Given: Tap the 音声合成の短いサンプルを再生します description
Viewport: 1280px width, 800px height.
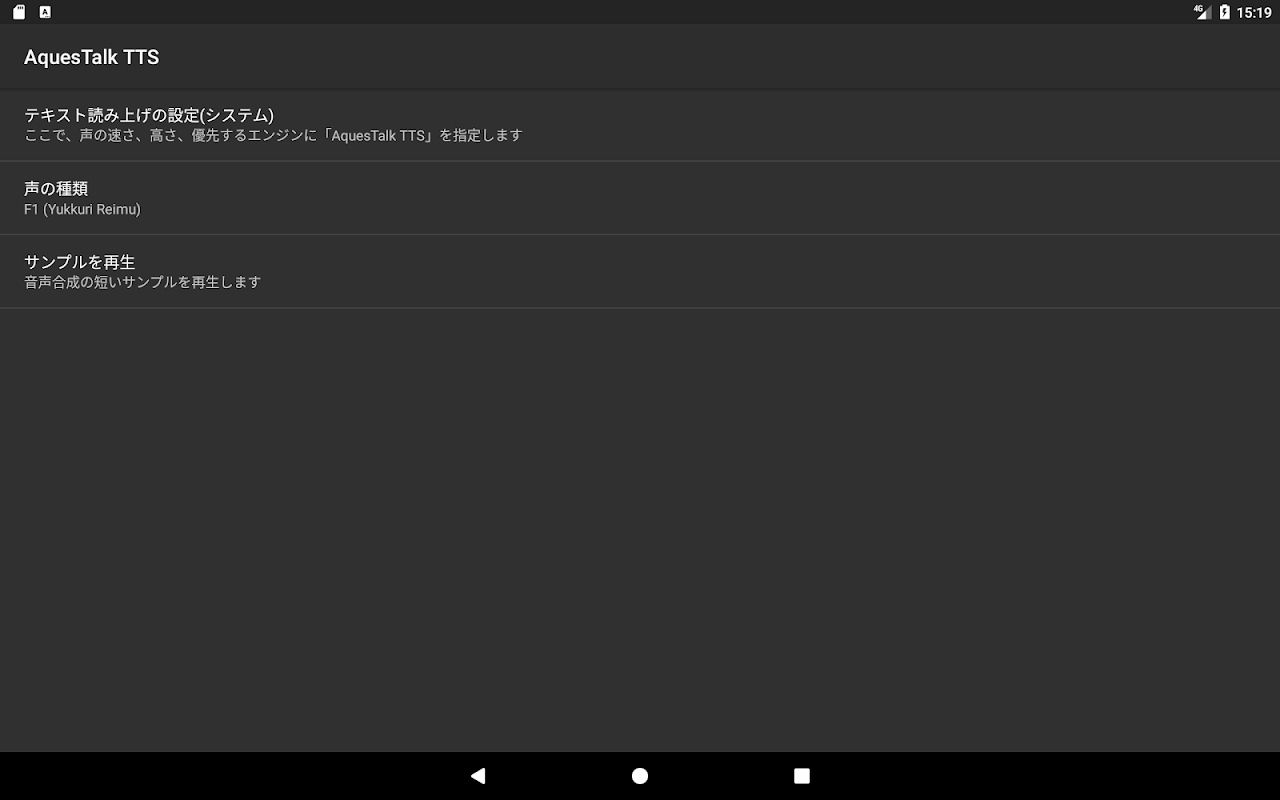Looking at the screenshot, I should point(143,282).
